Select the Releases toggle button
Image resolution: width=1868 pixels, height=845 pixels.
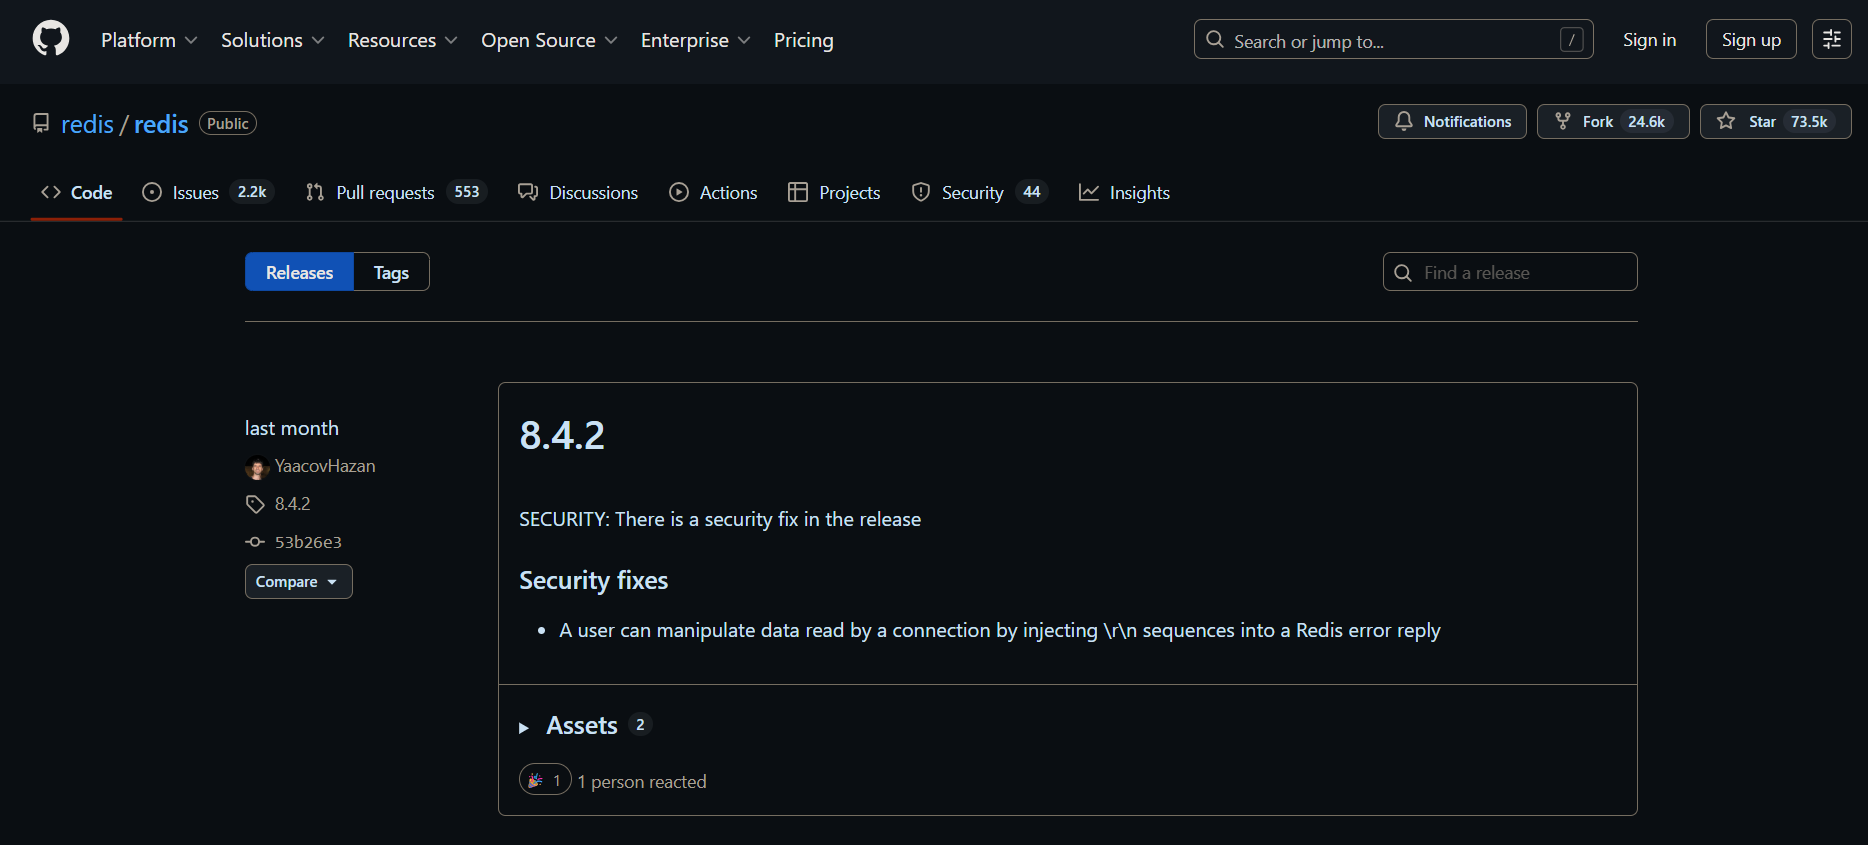pyautogui.click(x=299, y=272)
